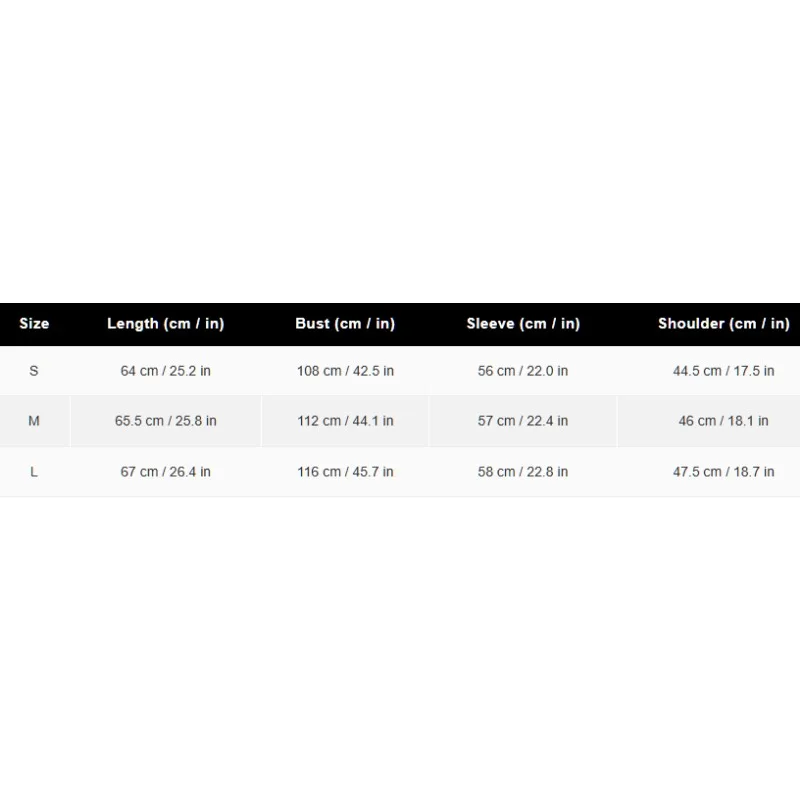Viewport: 800px width, 800px height.
Task: Click the 58 cm / 22.8 in cell
Action: [x=522, y=472]
